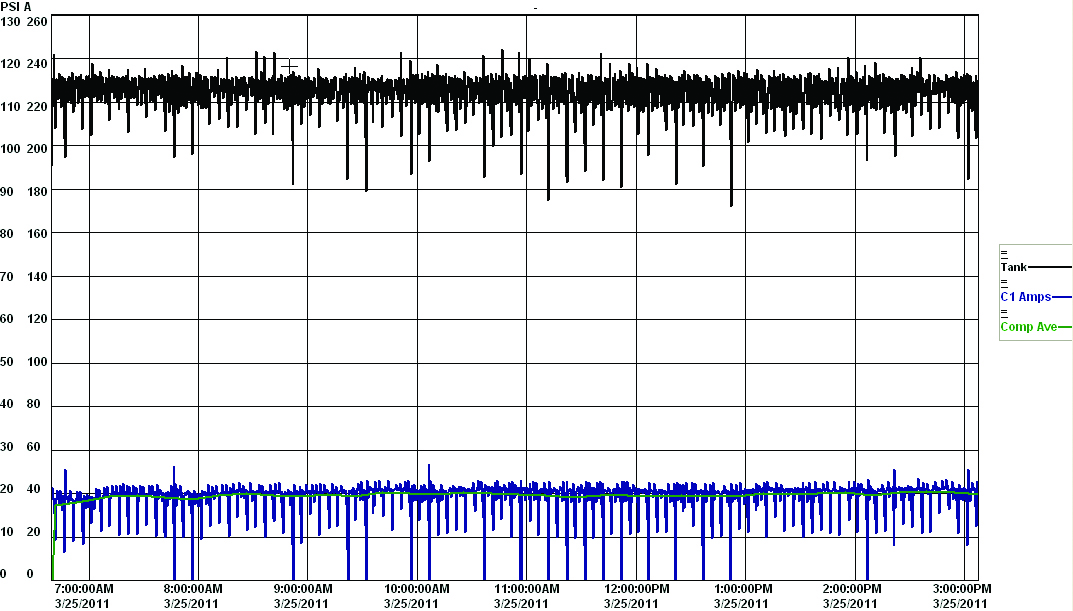Click the 90 PSI axis value

click(7, 192)
